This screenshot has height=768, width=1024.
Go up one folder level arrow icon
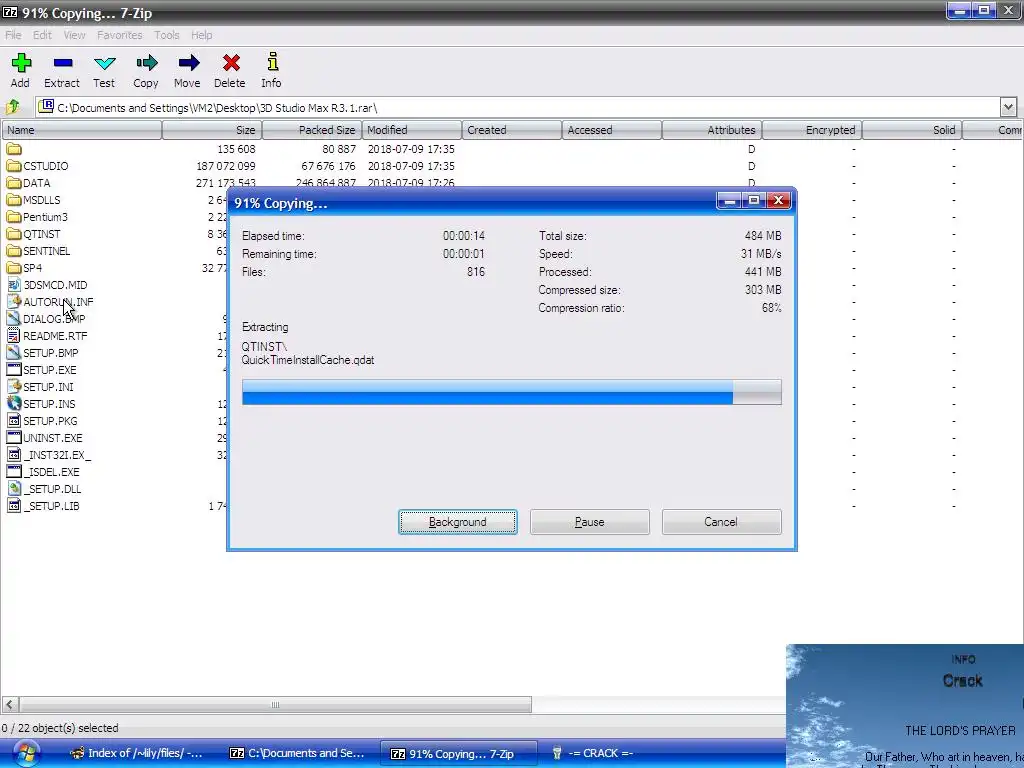(x=13, y=106)
